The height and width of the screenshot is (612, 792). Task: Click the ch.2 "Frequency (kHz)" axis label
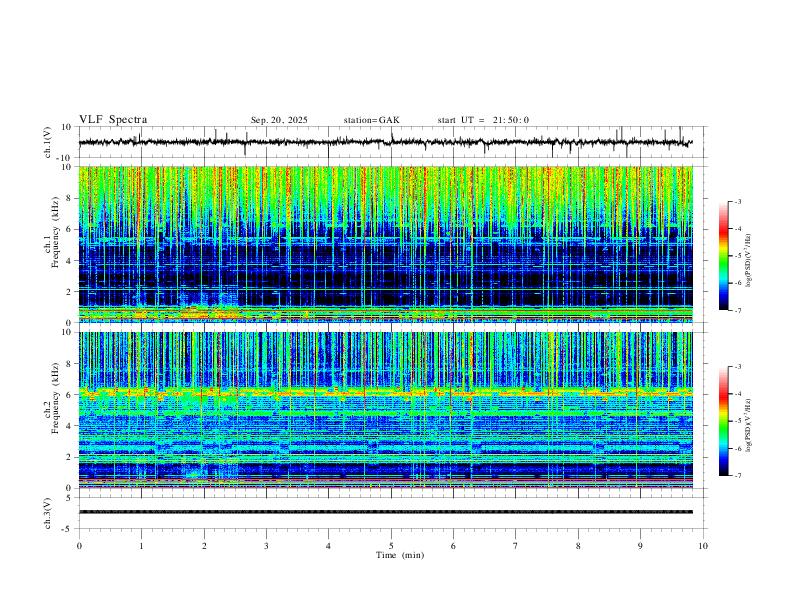point(55,398)
